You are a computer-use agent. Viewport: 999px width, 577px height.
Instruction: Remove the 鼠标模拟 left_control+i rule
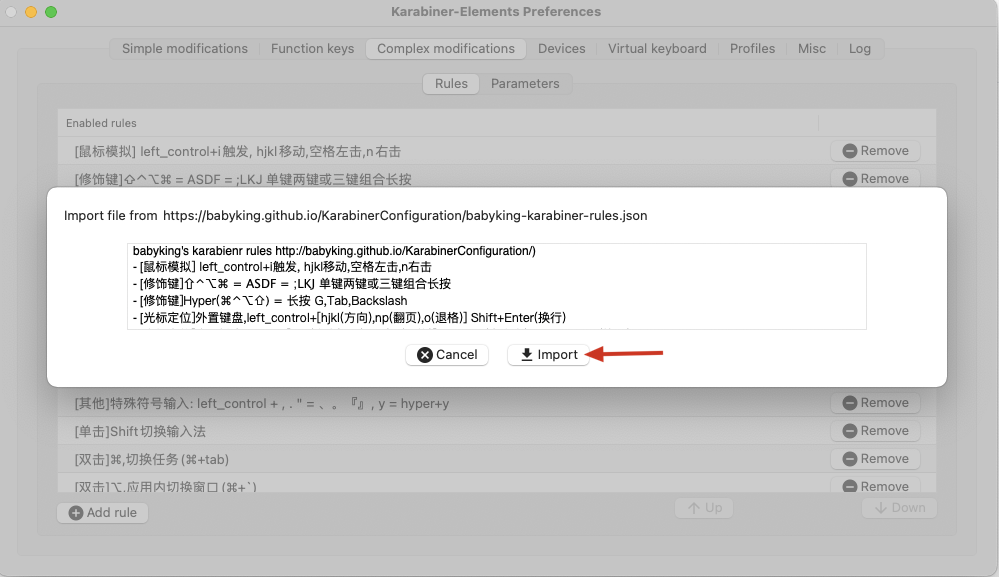pyautogui.click(x=875, y=151)
